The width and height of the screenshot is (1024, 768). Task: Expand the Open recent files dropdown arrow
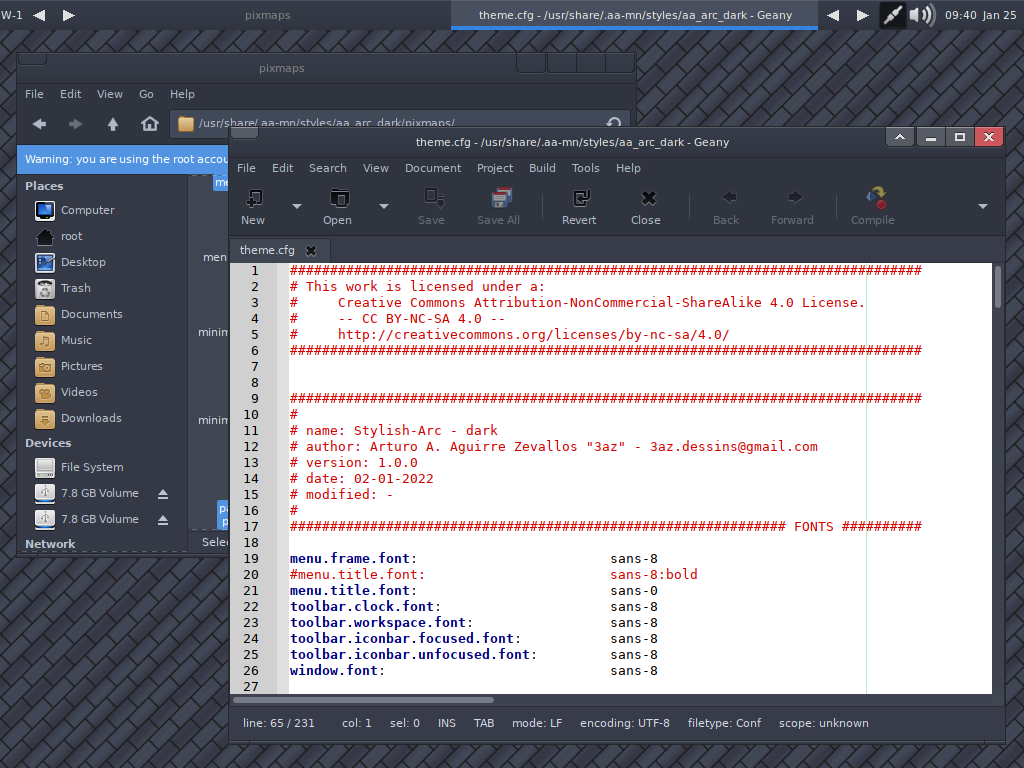click(384, 206)
